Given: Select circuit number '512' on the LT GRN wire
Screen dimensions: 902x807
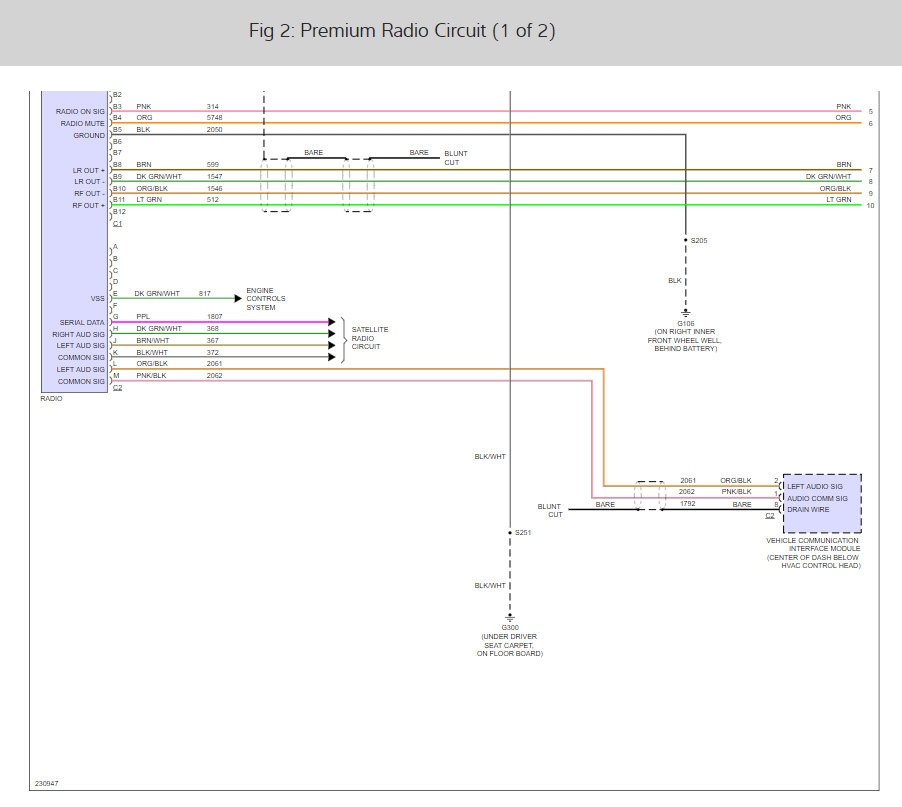Looking at the screenshot, I should (213, 200).
